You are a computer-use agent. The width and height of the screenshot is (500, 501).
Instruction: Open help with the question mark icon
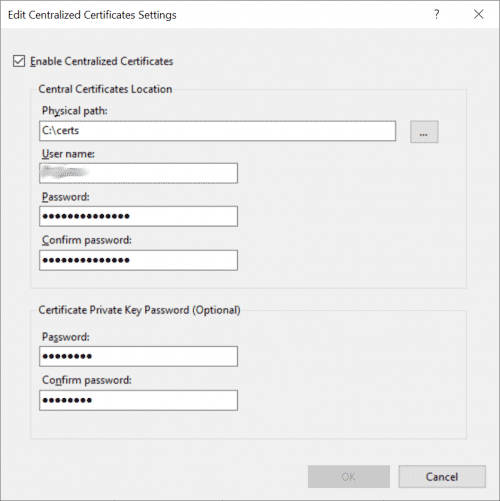436,14
